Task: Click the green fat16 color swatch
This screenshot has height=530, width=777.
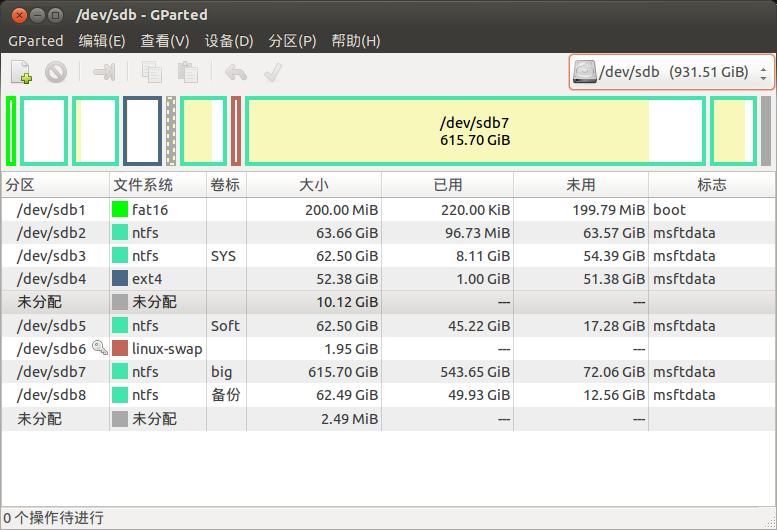Action: (120, 210)
